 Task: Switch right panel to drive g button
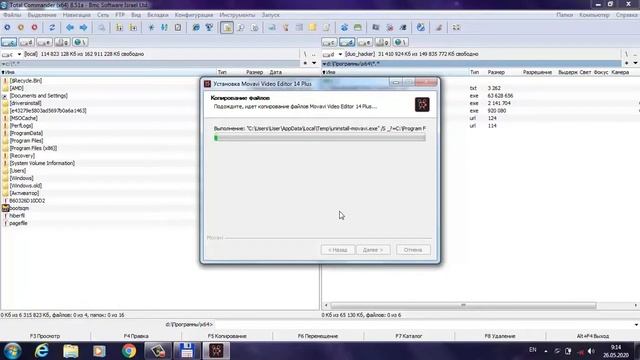pyautogui.click(x=382, y=42)
